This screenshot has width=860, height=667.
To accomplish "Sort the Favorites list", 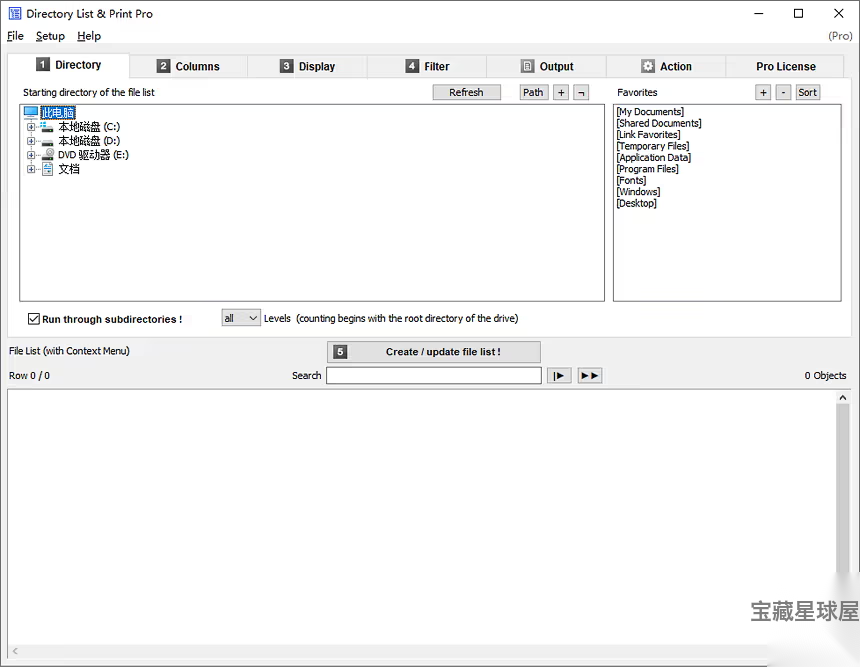I will pos(807,93).
